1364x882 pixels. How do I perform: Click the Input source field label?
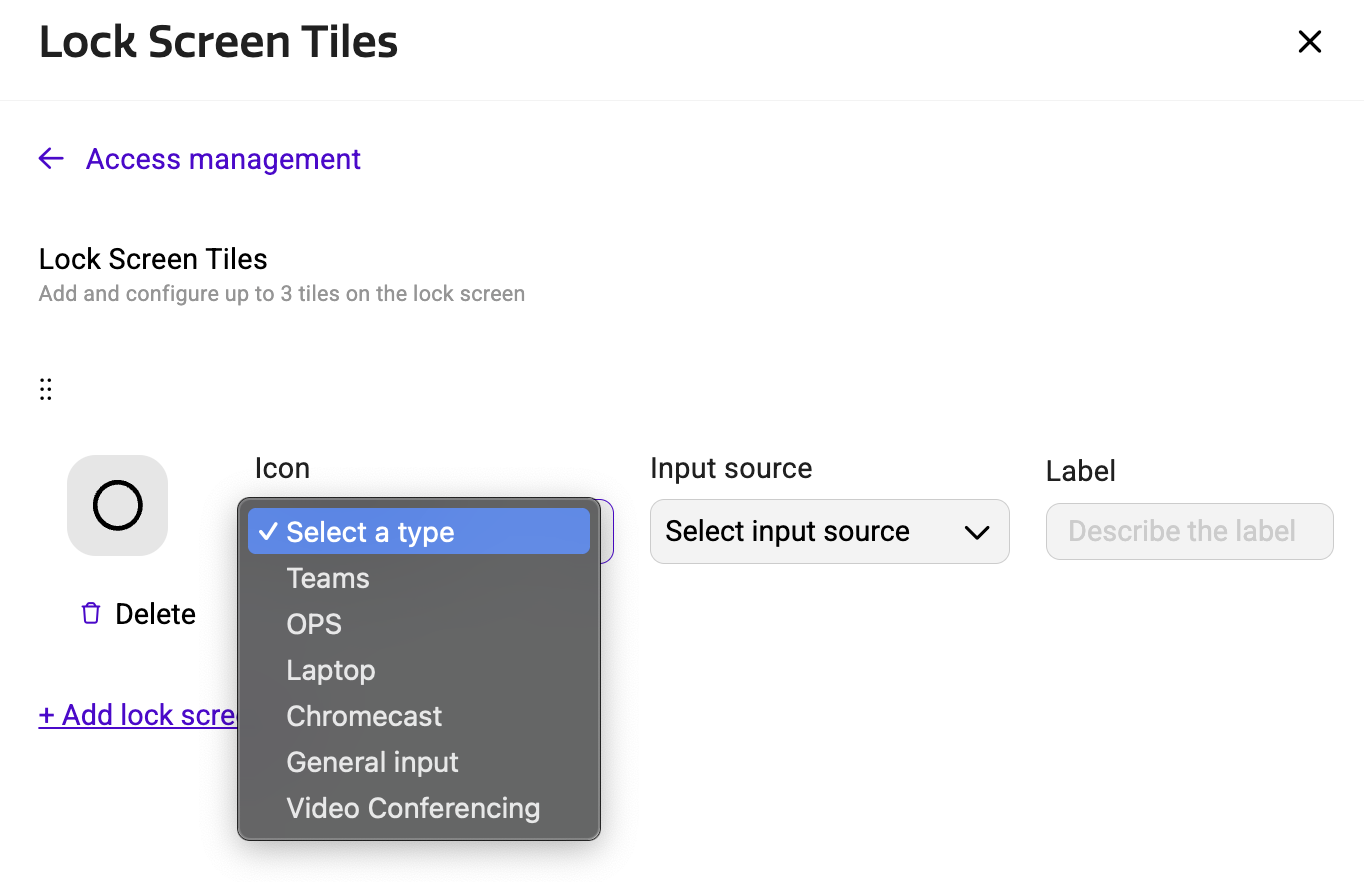[x=730, y=468]
